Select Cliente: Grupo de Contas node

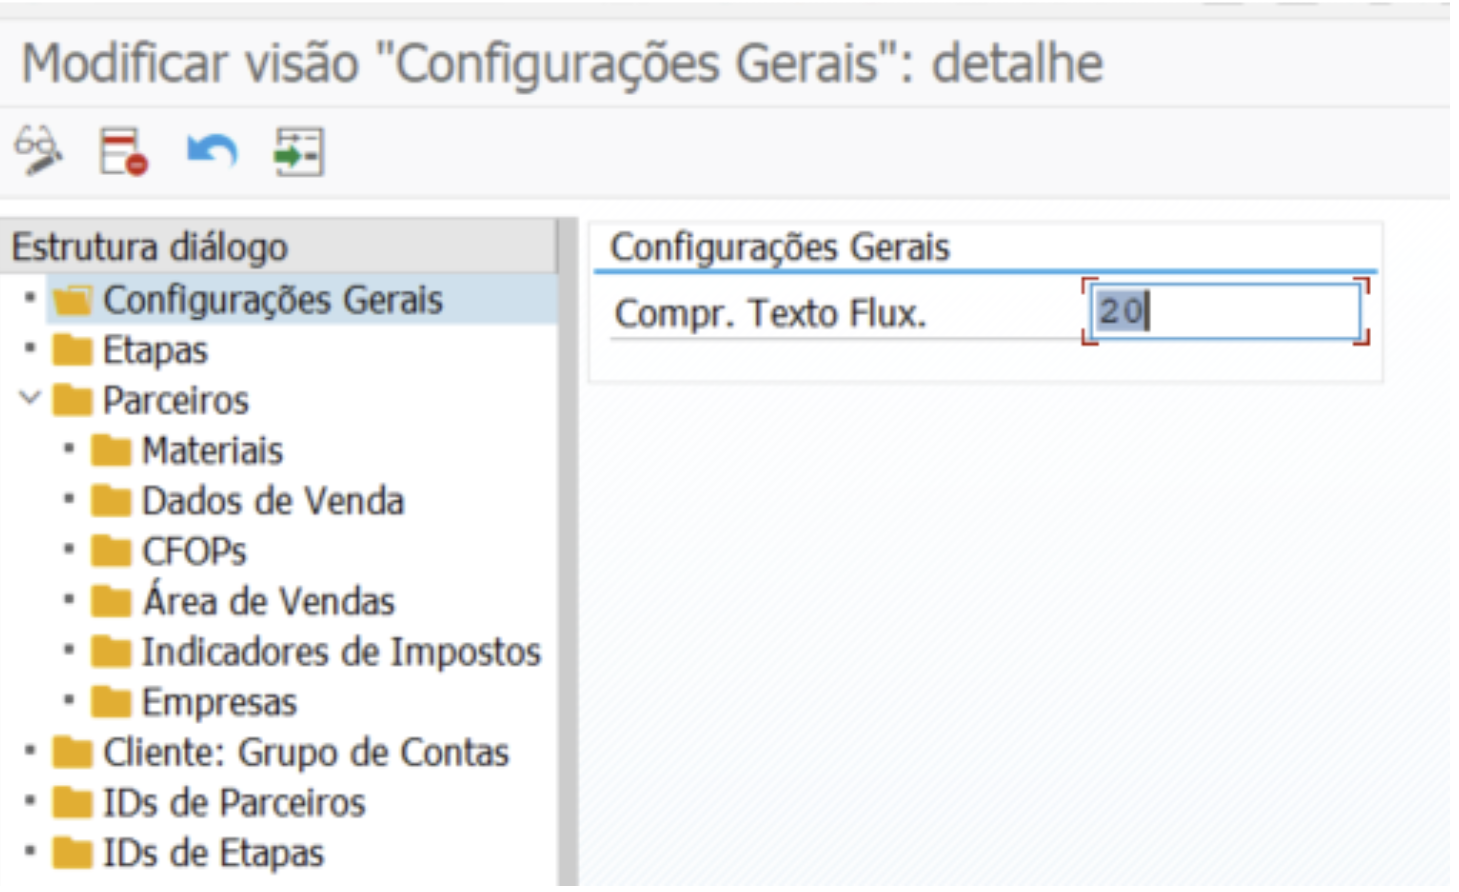[305, 752]
